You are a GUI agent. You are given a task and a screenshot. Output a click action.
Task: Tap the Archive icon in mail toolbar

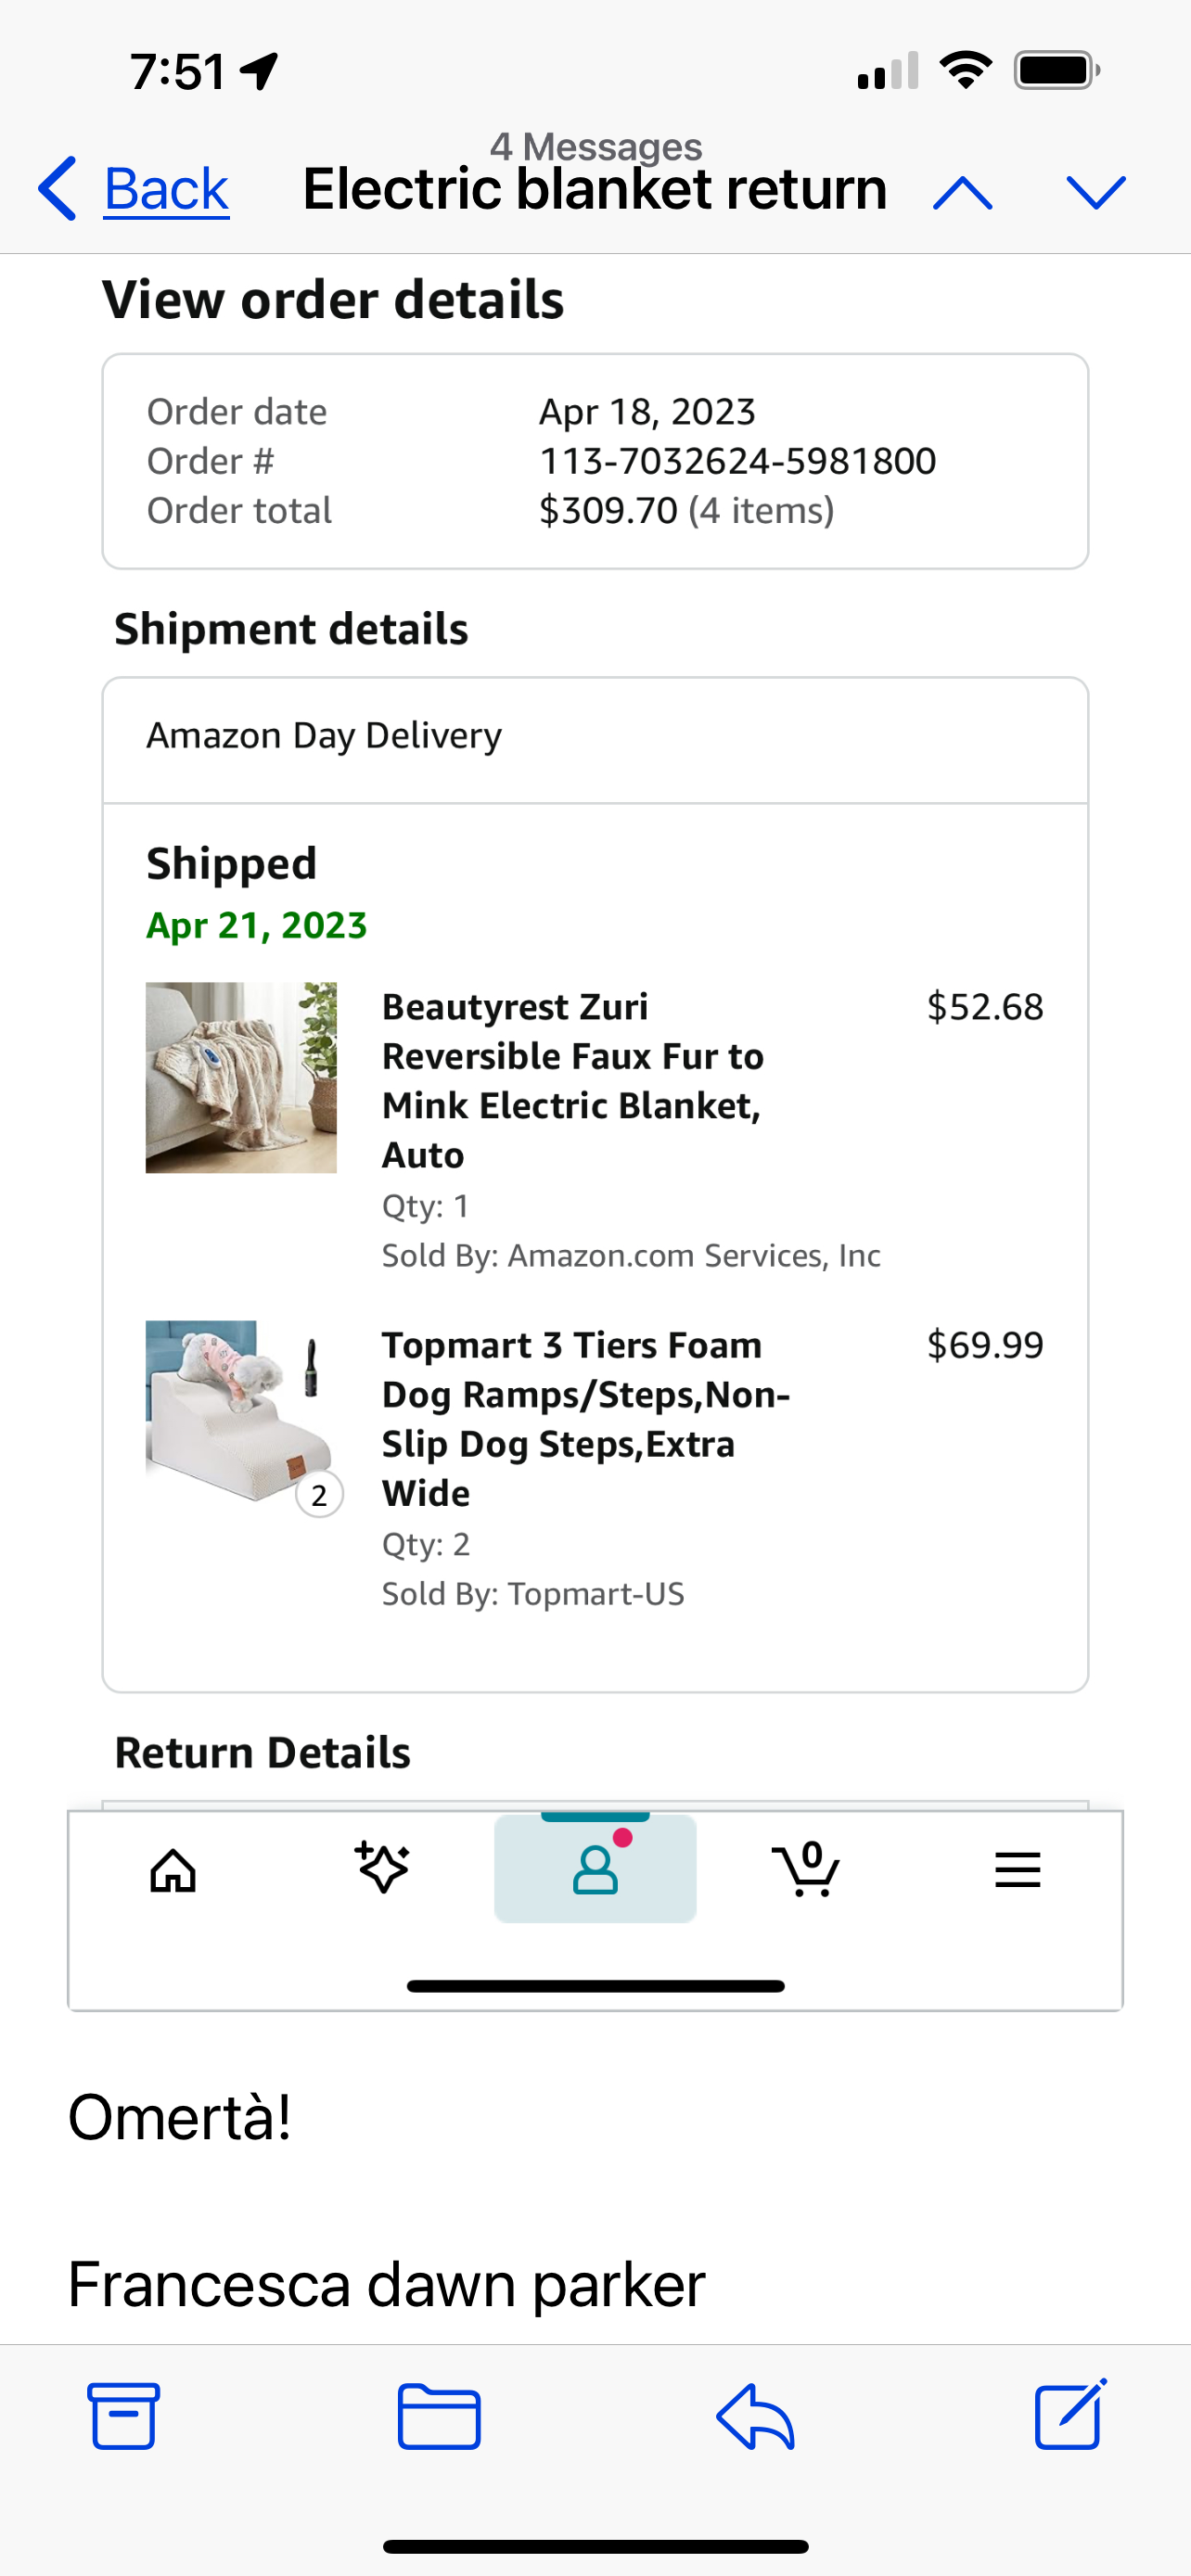[x=124, y=2416]
